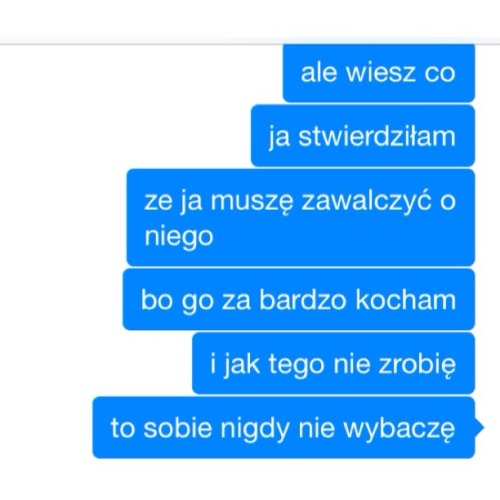The width and height of the screenshot is (500, 500).
Task: Click the word "muszę" in the third bubble
Action: (x=252, y=202)
